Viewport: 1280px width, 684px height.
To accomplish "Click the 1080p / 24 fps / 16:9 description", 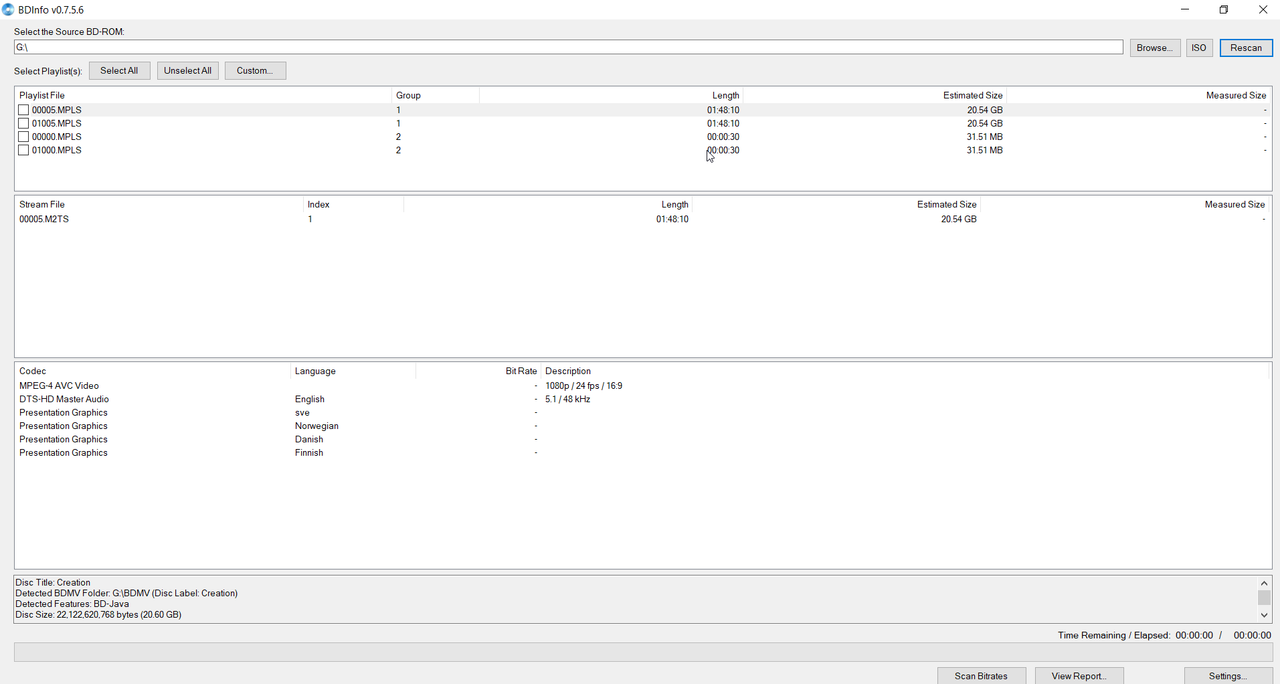I will click(583, 386).
